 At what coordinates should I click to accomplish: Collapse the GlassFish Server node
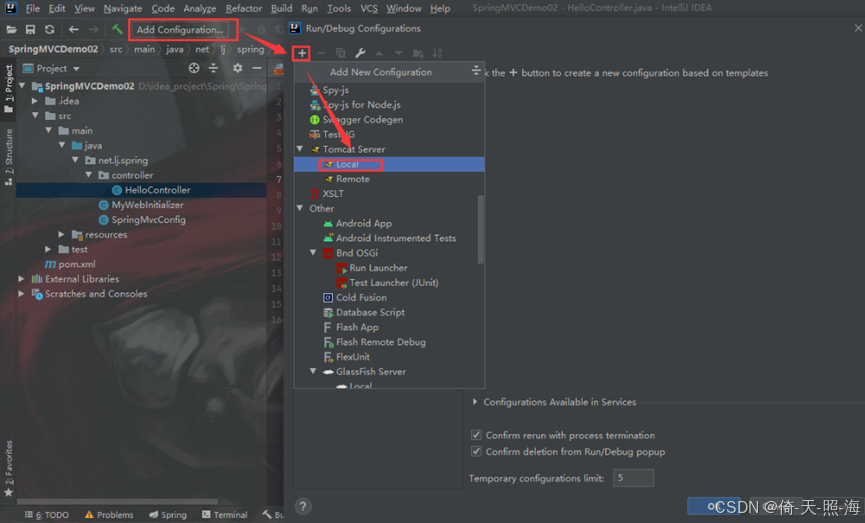point(313,371)
